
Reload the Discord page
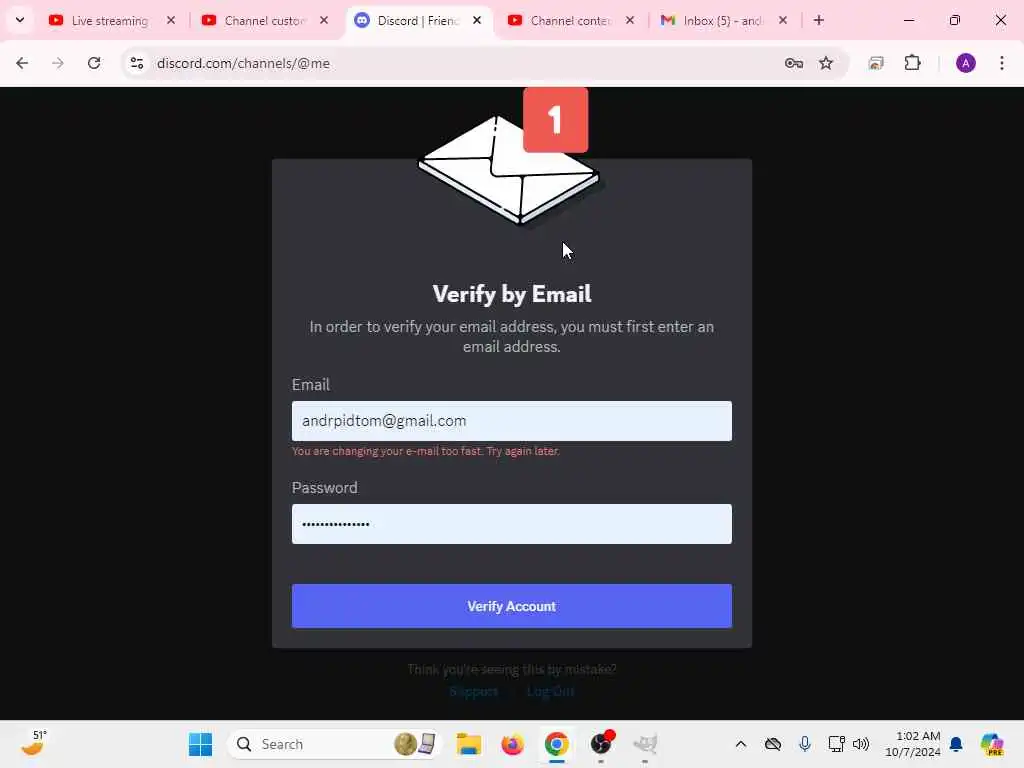94,63
